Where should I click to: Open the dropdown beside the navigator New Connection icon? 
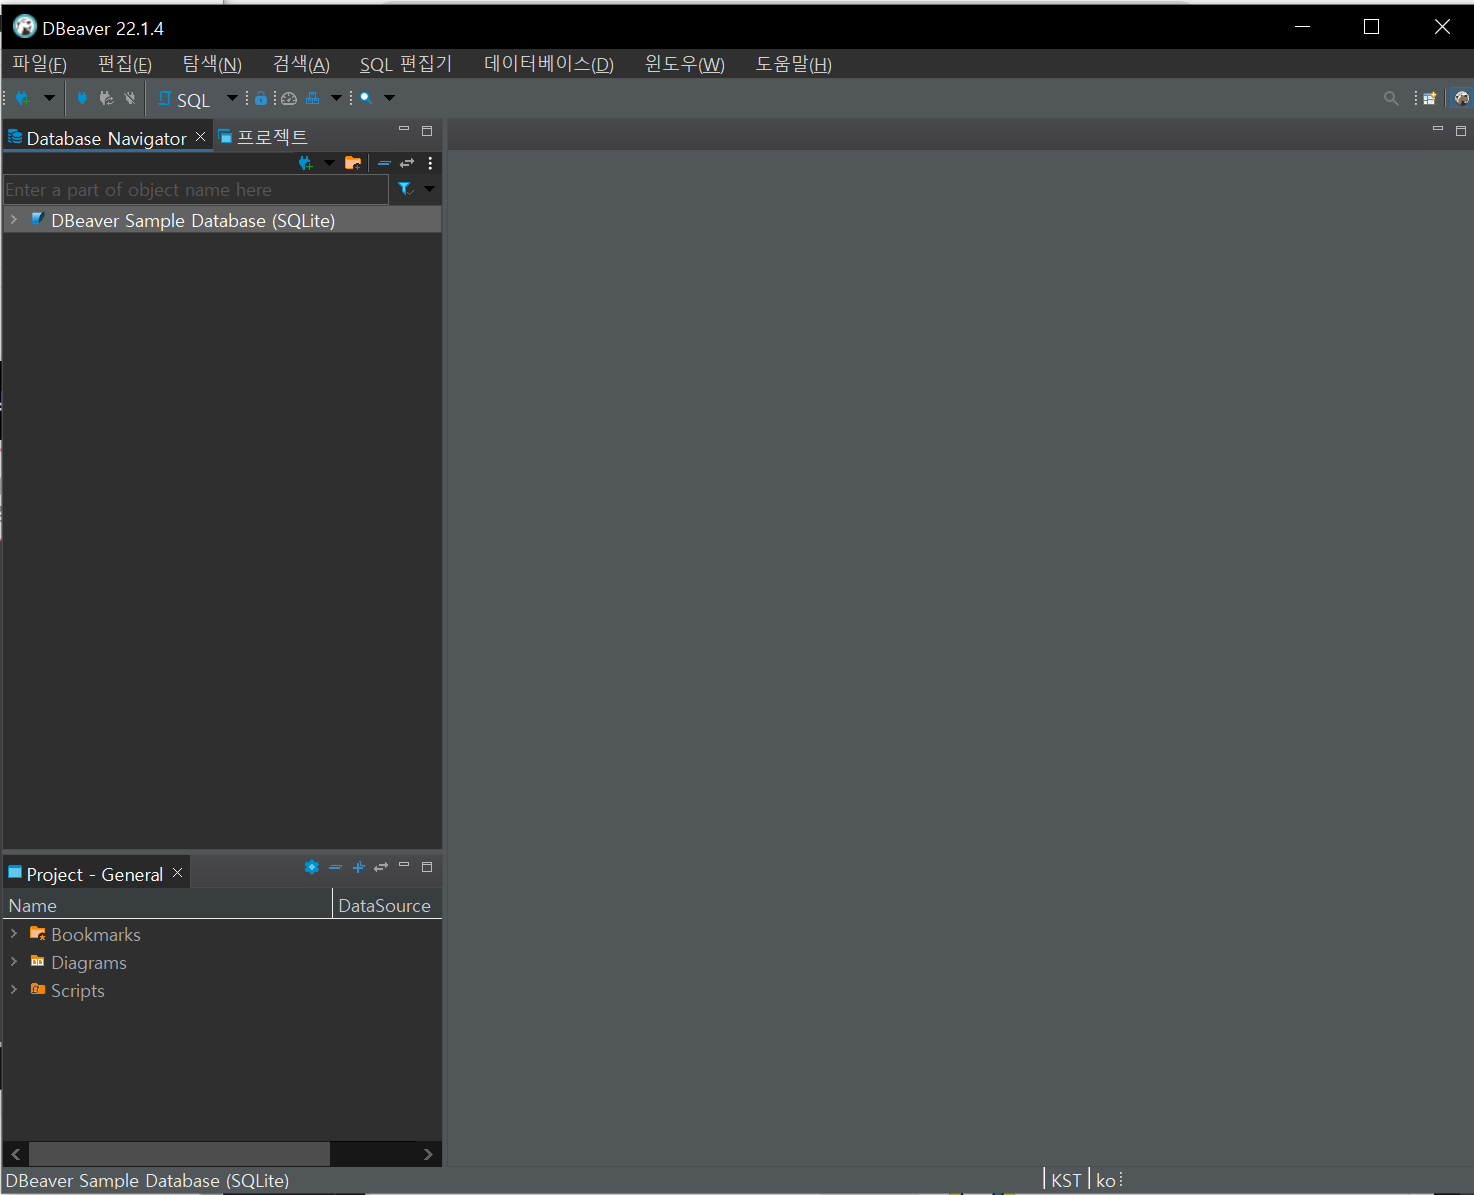(330, 163)
